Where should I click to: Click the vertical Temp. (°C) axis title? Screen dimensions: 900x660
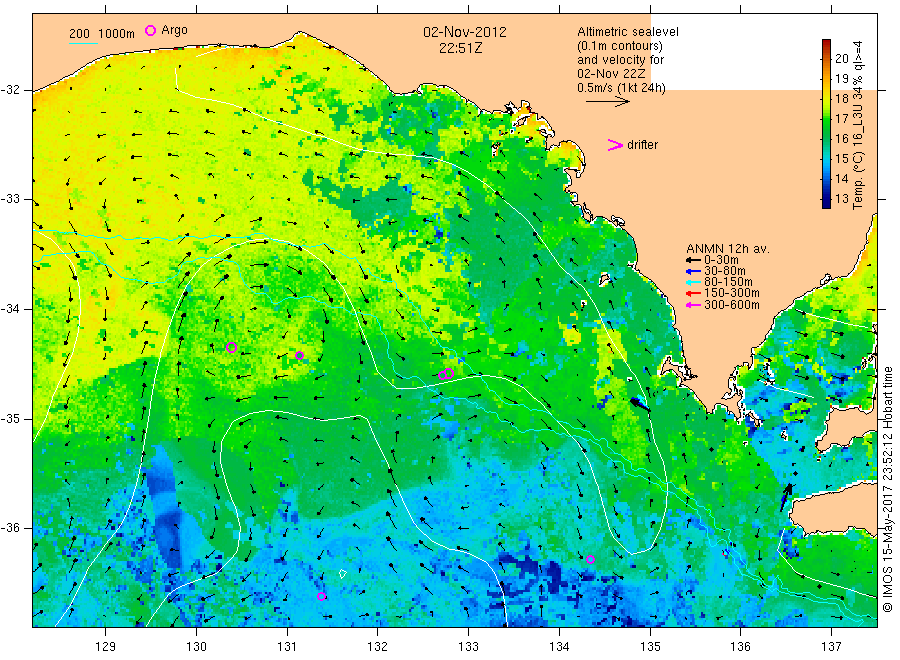[858, 125]
